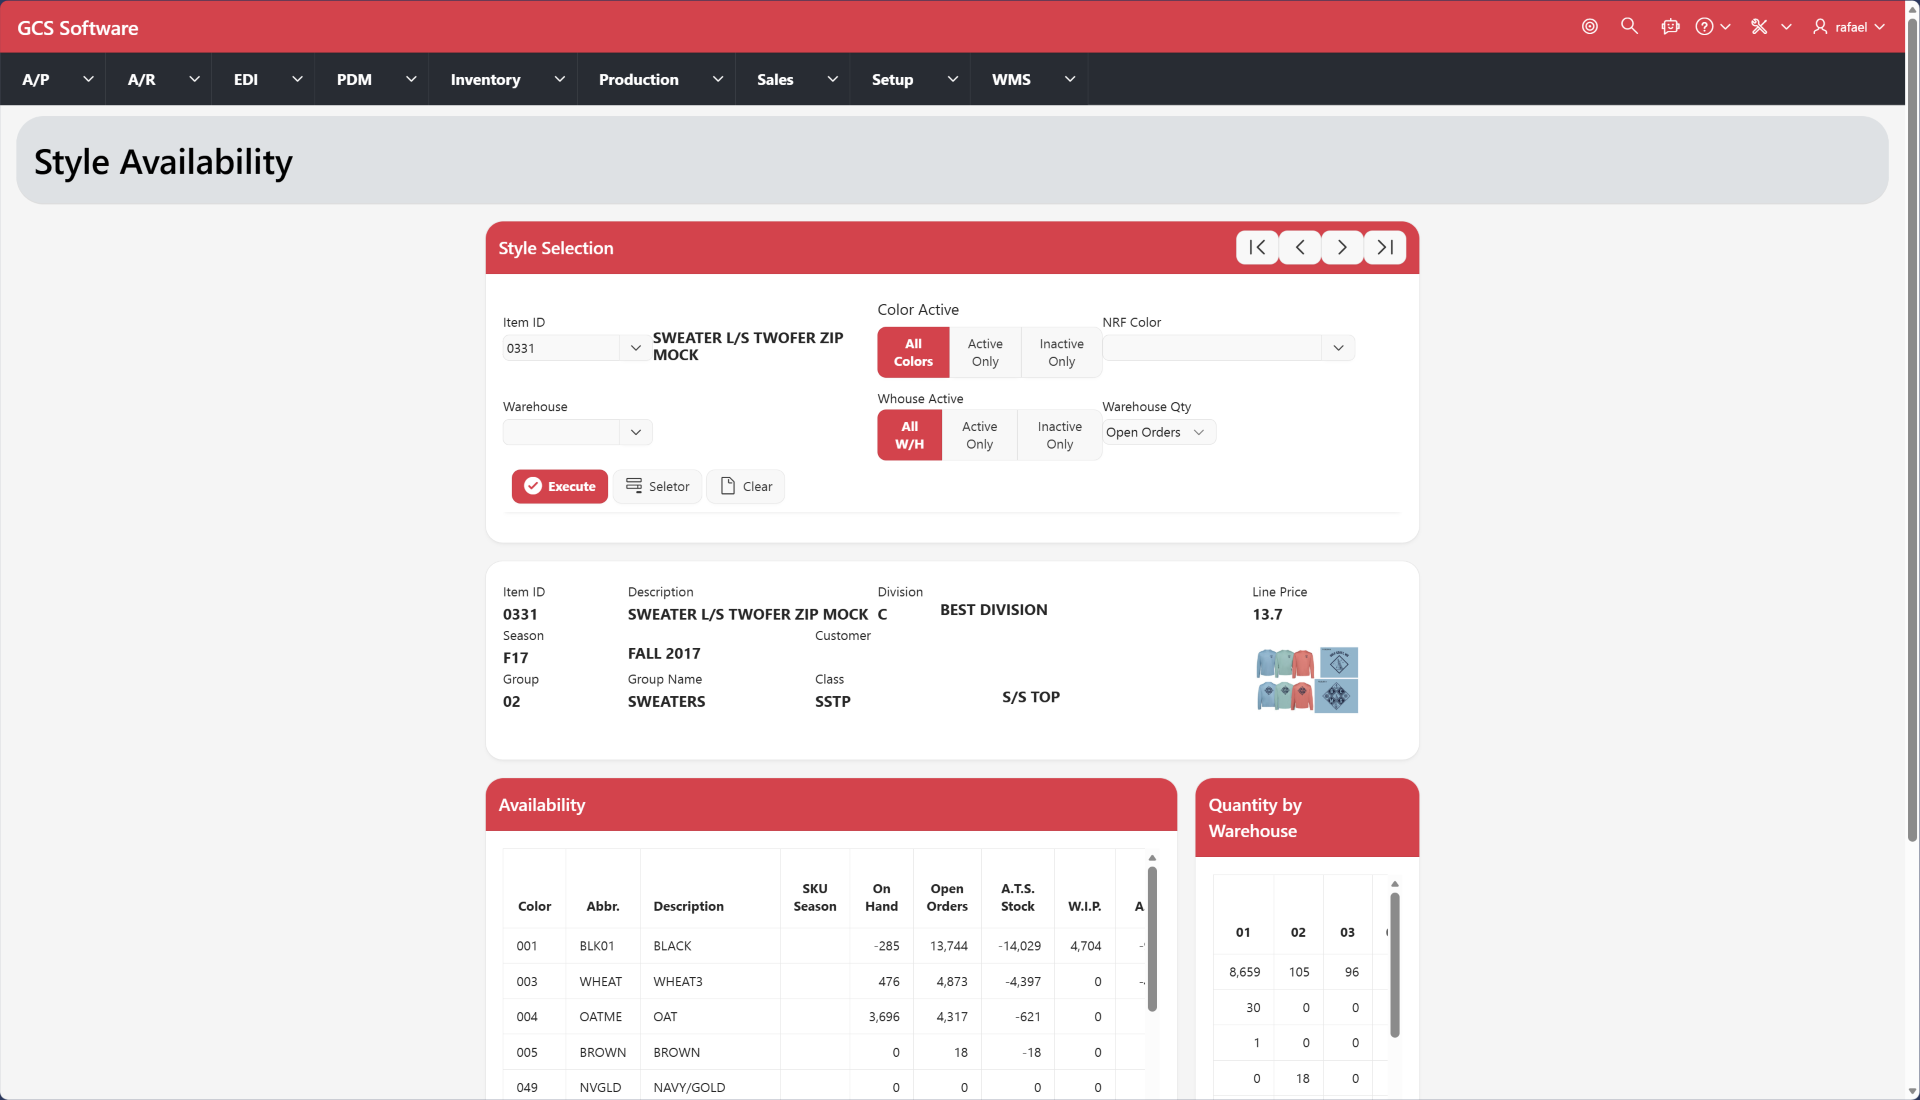Open the search magnifier icon
1920x1100 pixels.
[1629, 27]
